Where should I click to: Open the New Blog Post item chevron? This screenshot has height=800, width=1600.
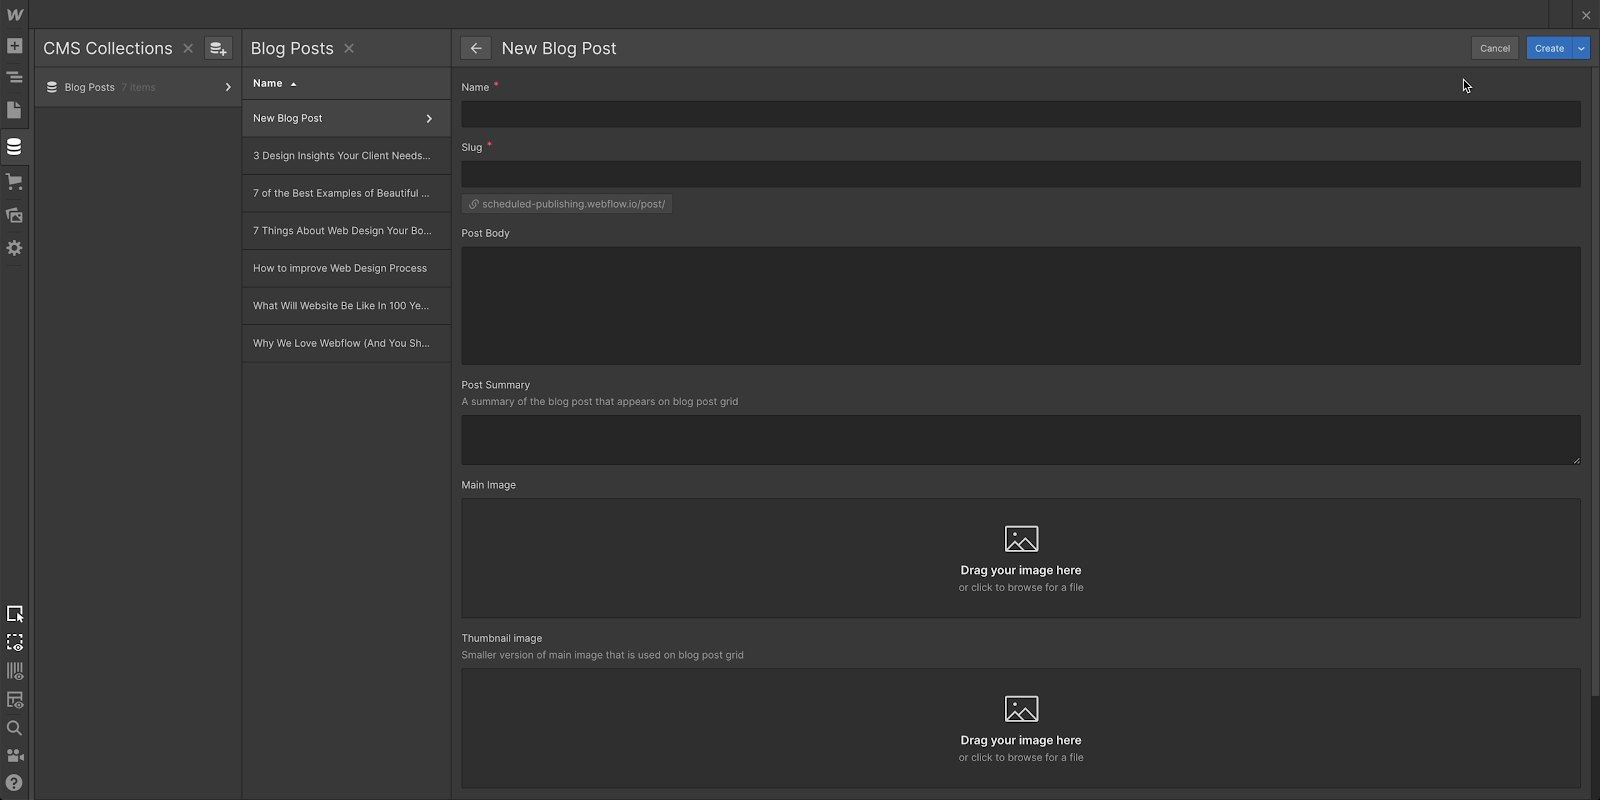[x=429, y=119]
